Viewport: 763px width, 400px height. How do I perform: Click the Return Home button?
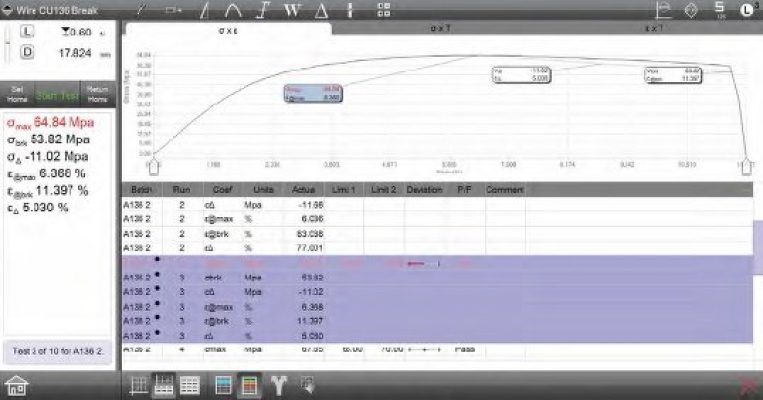coord(97,94)
